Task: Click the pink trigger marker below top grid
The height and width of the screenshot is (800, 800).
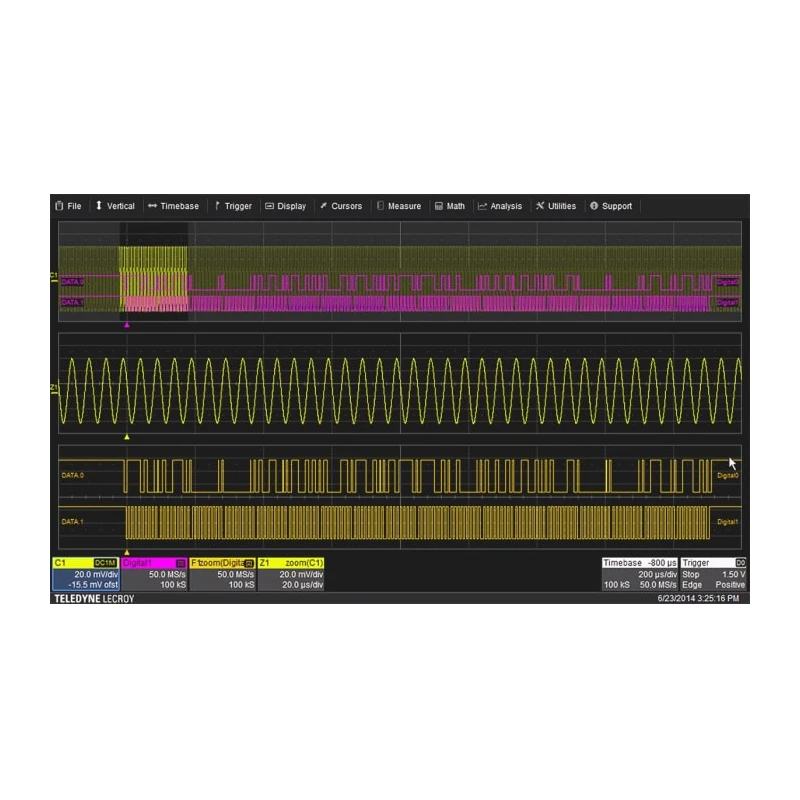Action: click(x=127, y=325)
